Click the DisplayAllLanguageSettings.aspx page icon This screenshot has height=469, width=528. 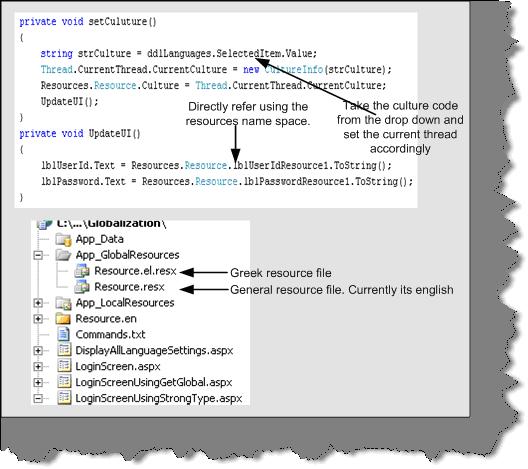click(64, 350)
